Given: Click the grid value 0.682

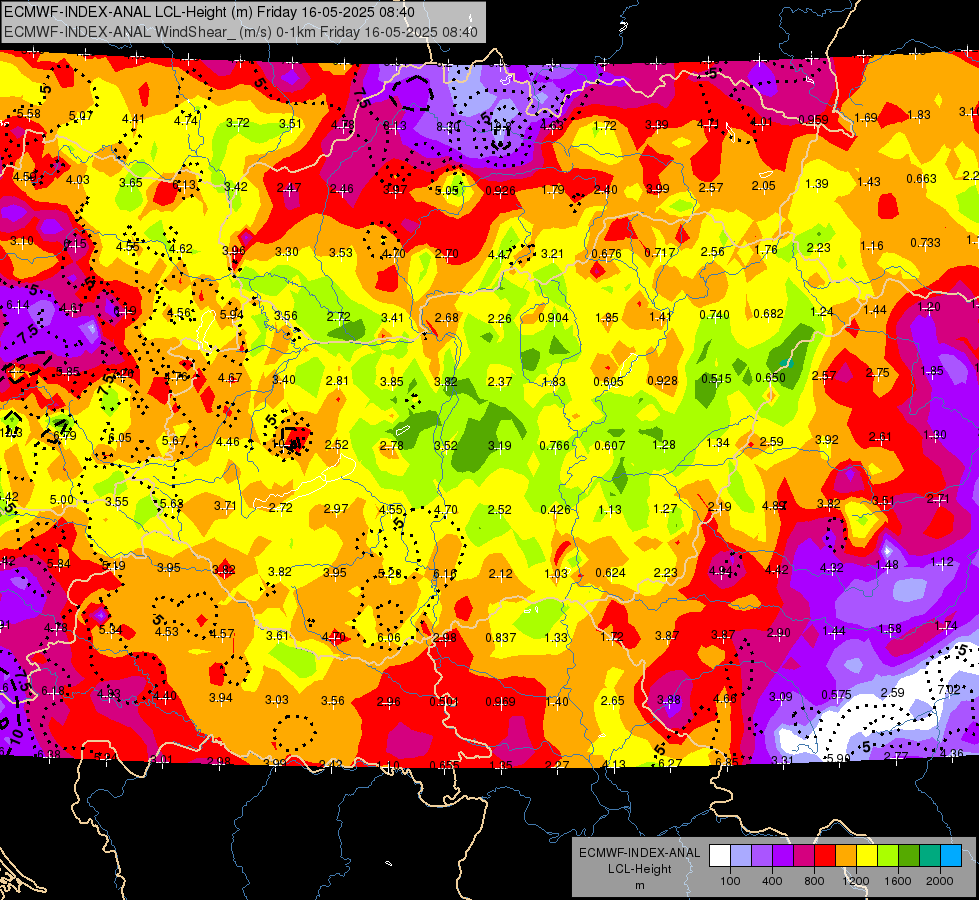Looking at the screenshot, I should tap(769, 314).
